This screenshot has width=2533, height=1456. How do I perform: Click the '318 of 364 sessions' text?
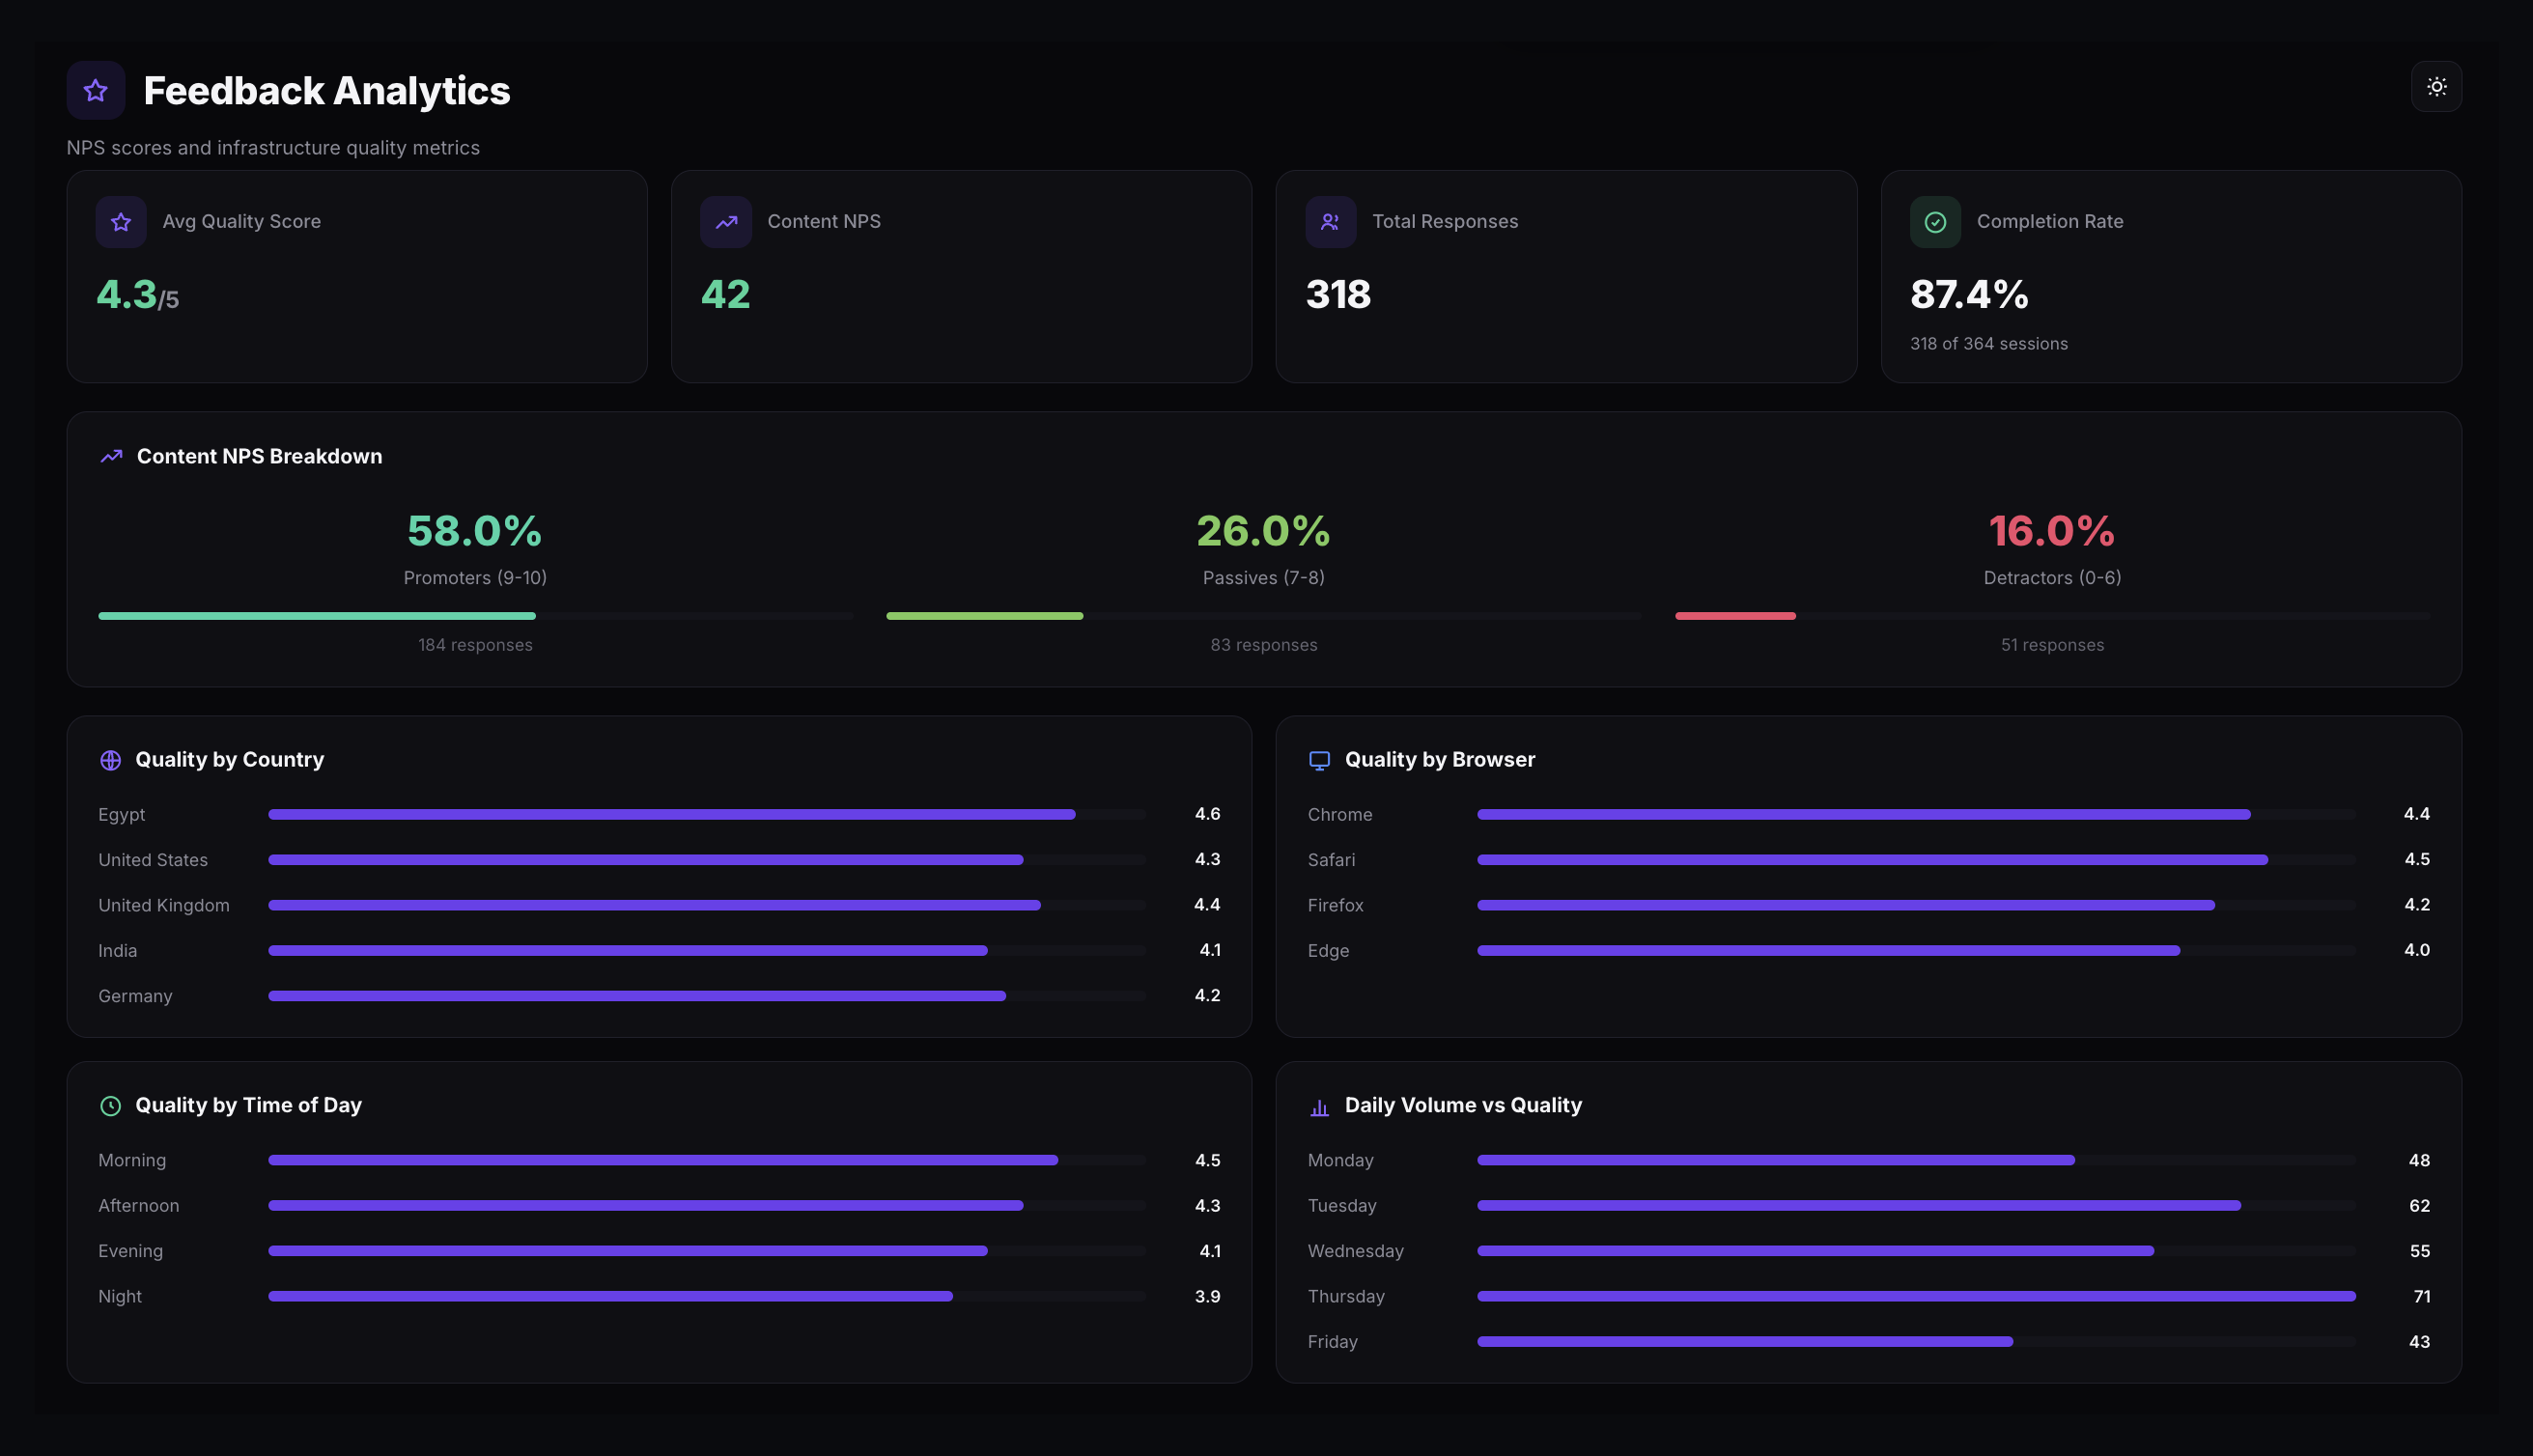coord(1988,343)
